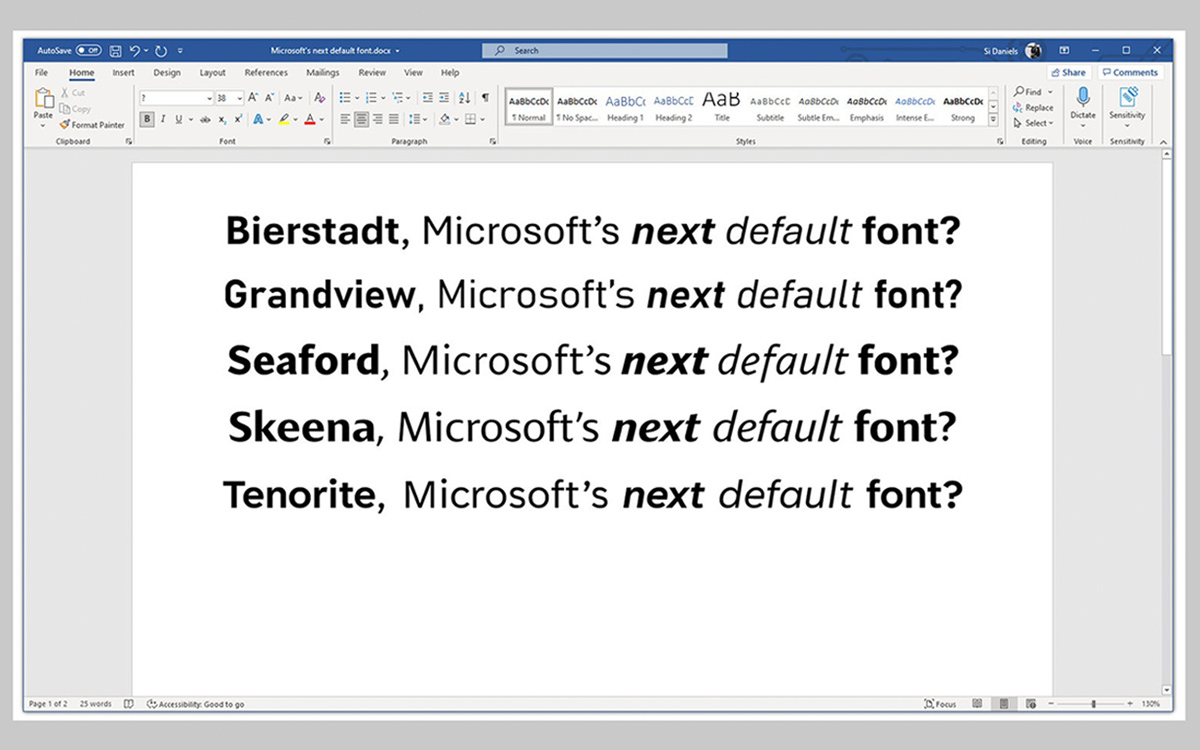Viewport: 1200px width, 750px height.
Task: Click the Cut button
Action: tap(73, 93)
